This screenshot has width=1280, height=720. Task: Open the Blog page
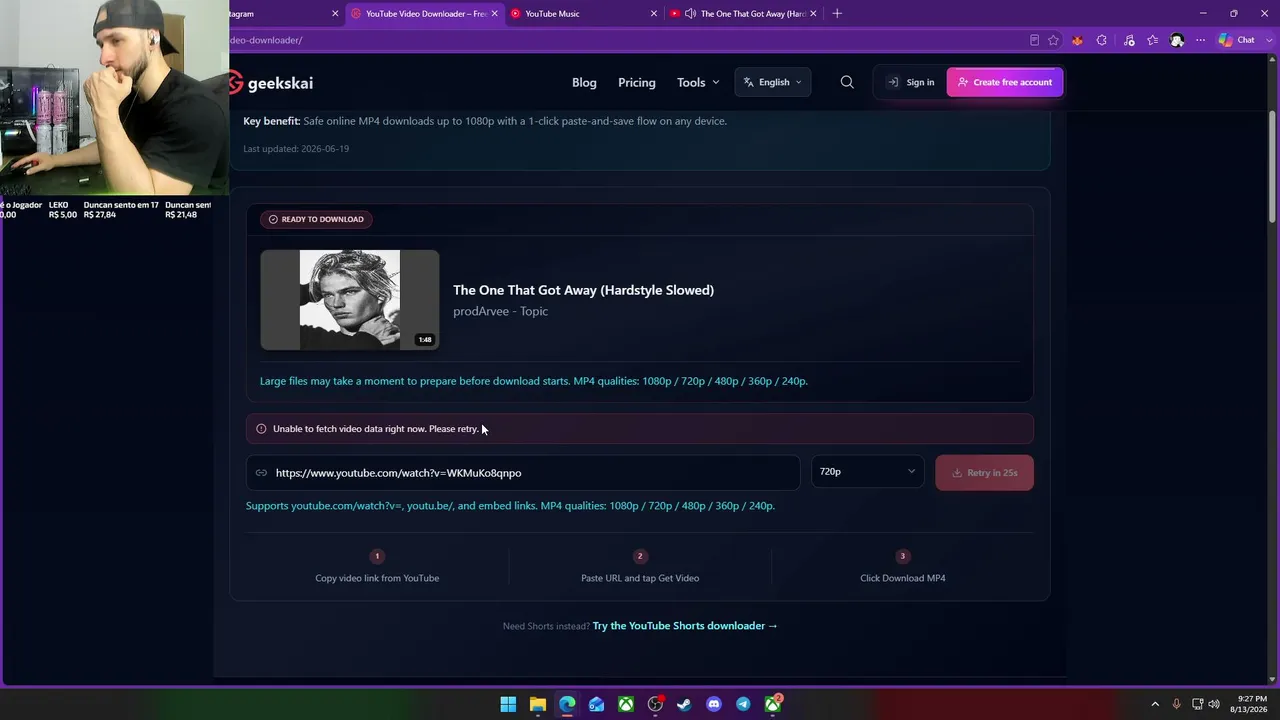coord(584,82)
